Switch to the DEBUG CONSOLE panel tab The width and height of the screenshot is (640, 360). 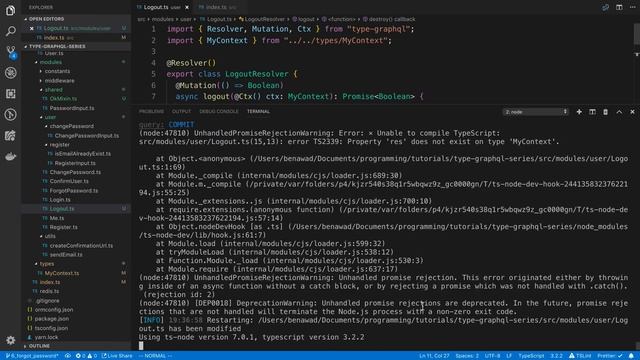219,111
